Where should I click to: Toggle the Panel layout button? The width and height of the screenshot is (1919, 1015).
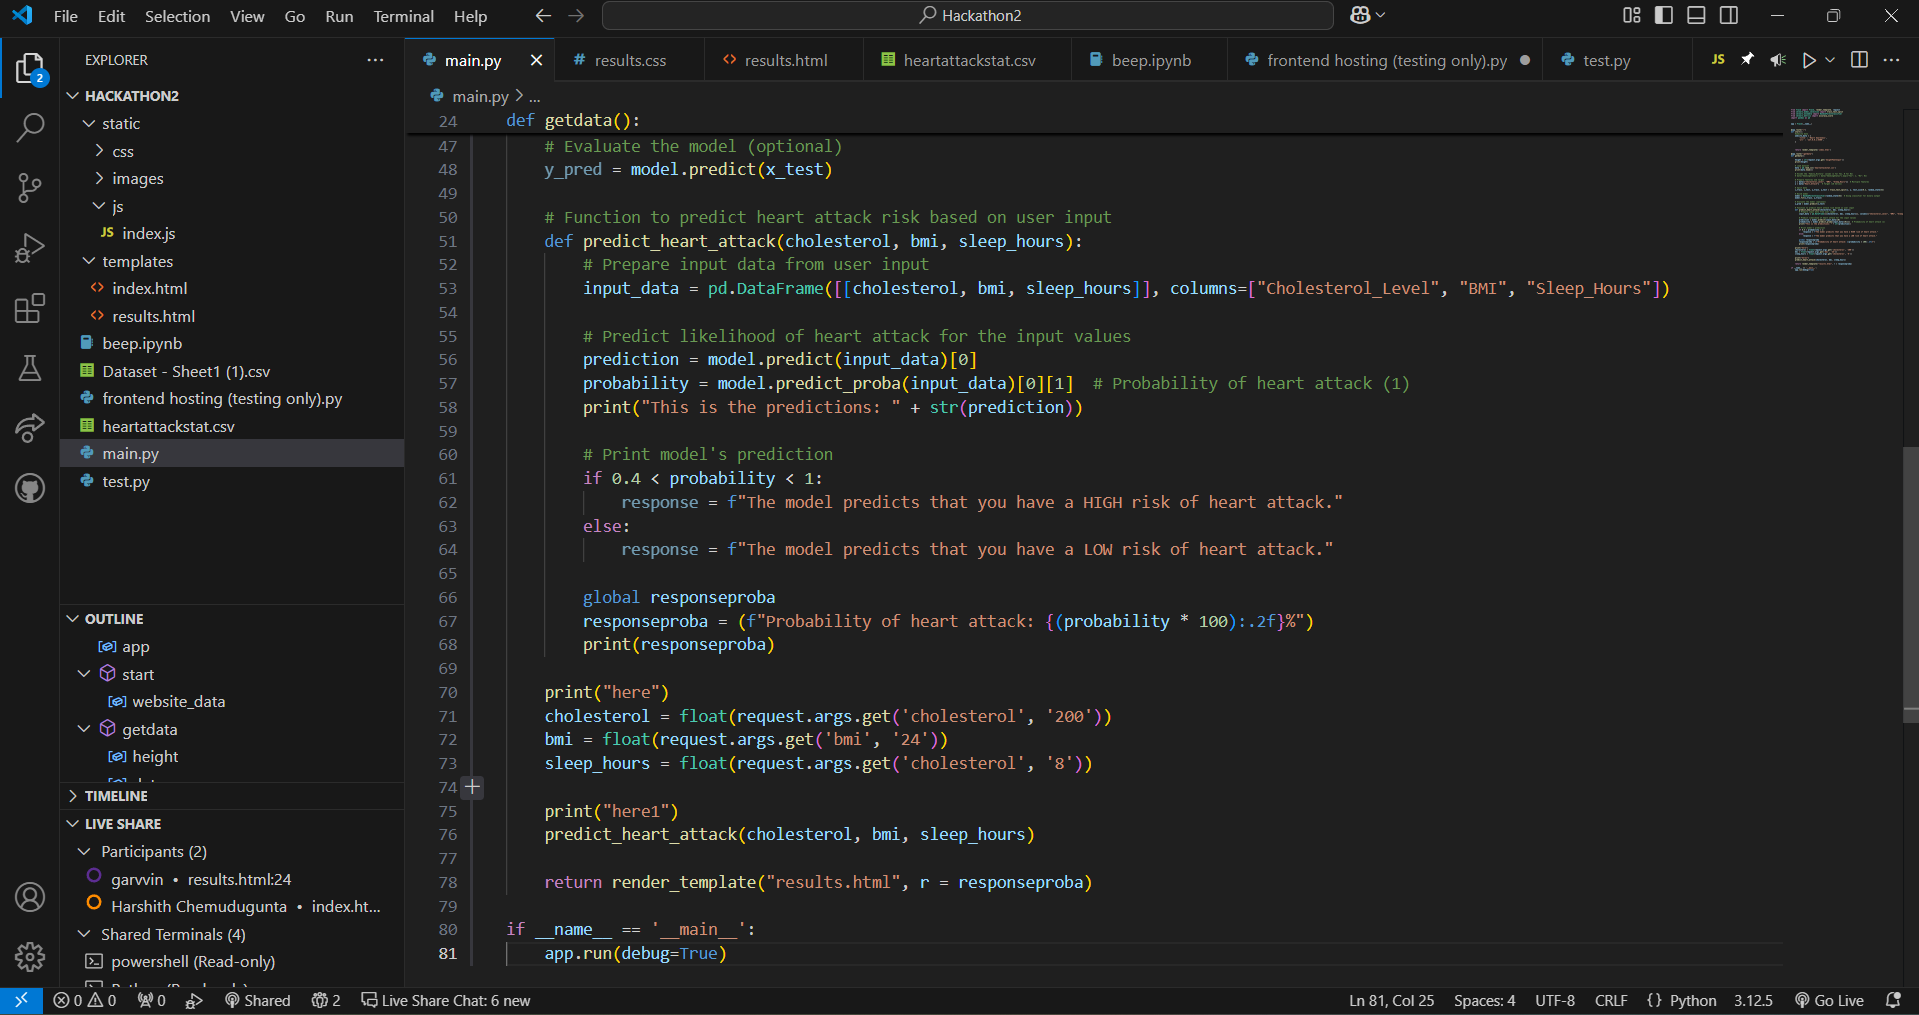pyautogui.click(x=1696, y=15)
